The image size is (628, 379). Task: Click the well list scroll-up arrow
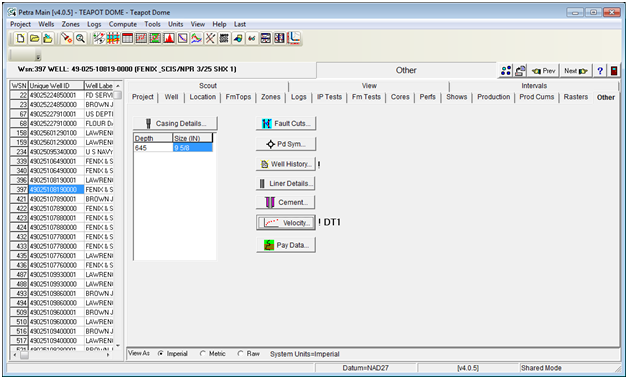click(118, 86)
